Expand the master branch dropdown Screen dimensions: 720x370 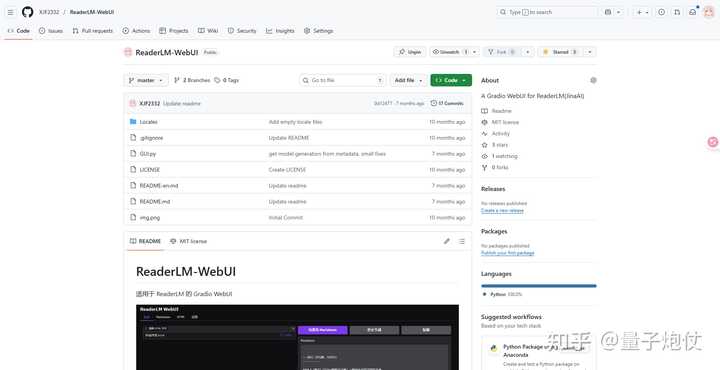point(146,80)
